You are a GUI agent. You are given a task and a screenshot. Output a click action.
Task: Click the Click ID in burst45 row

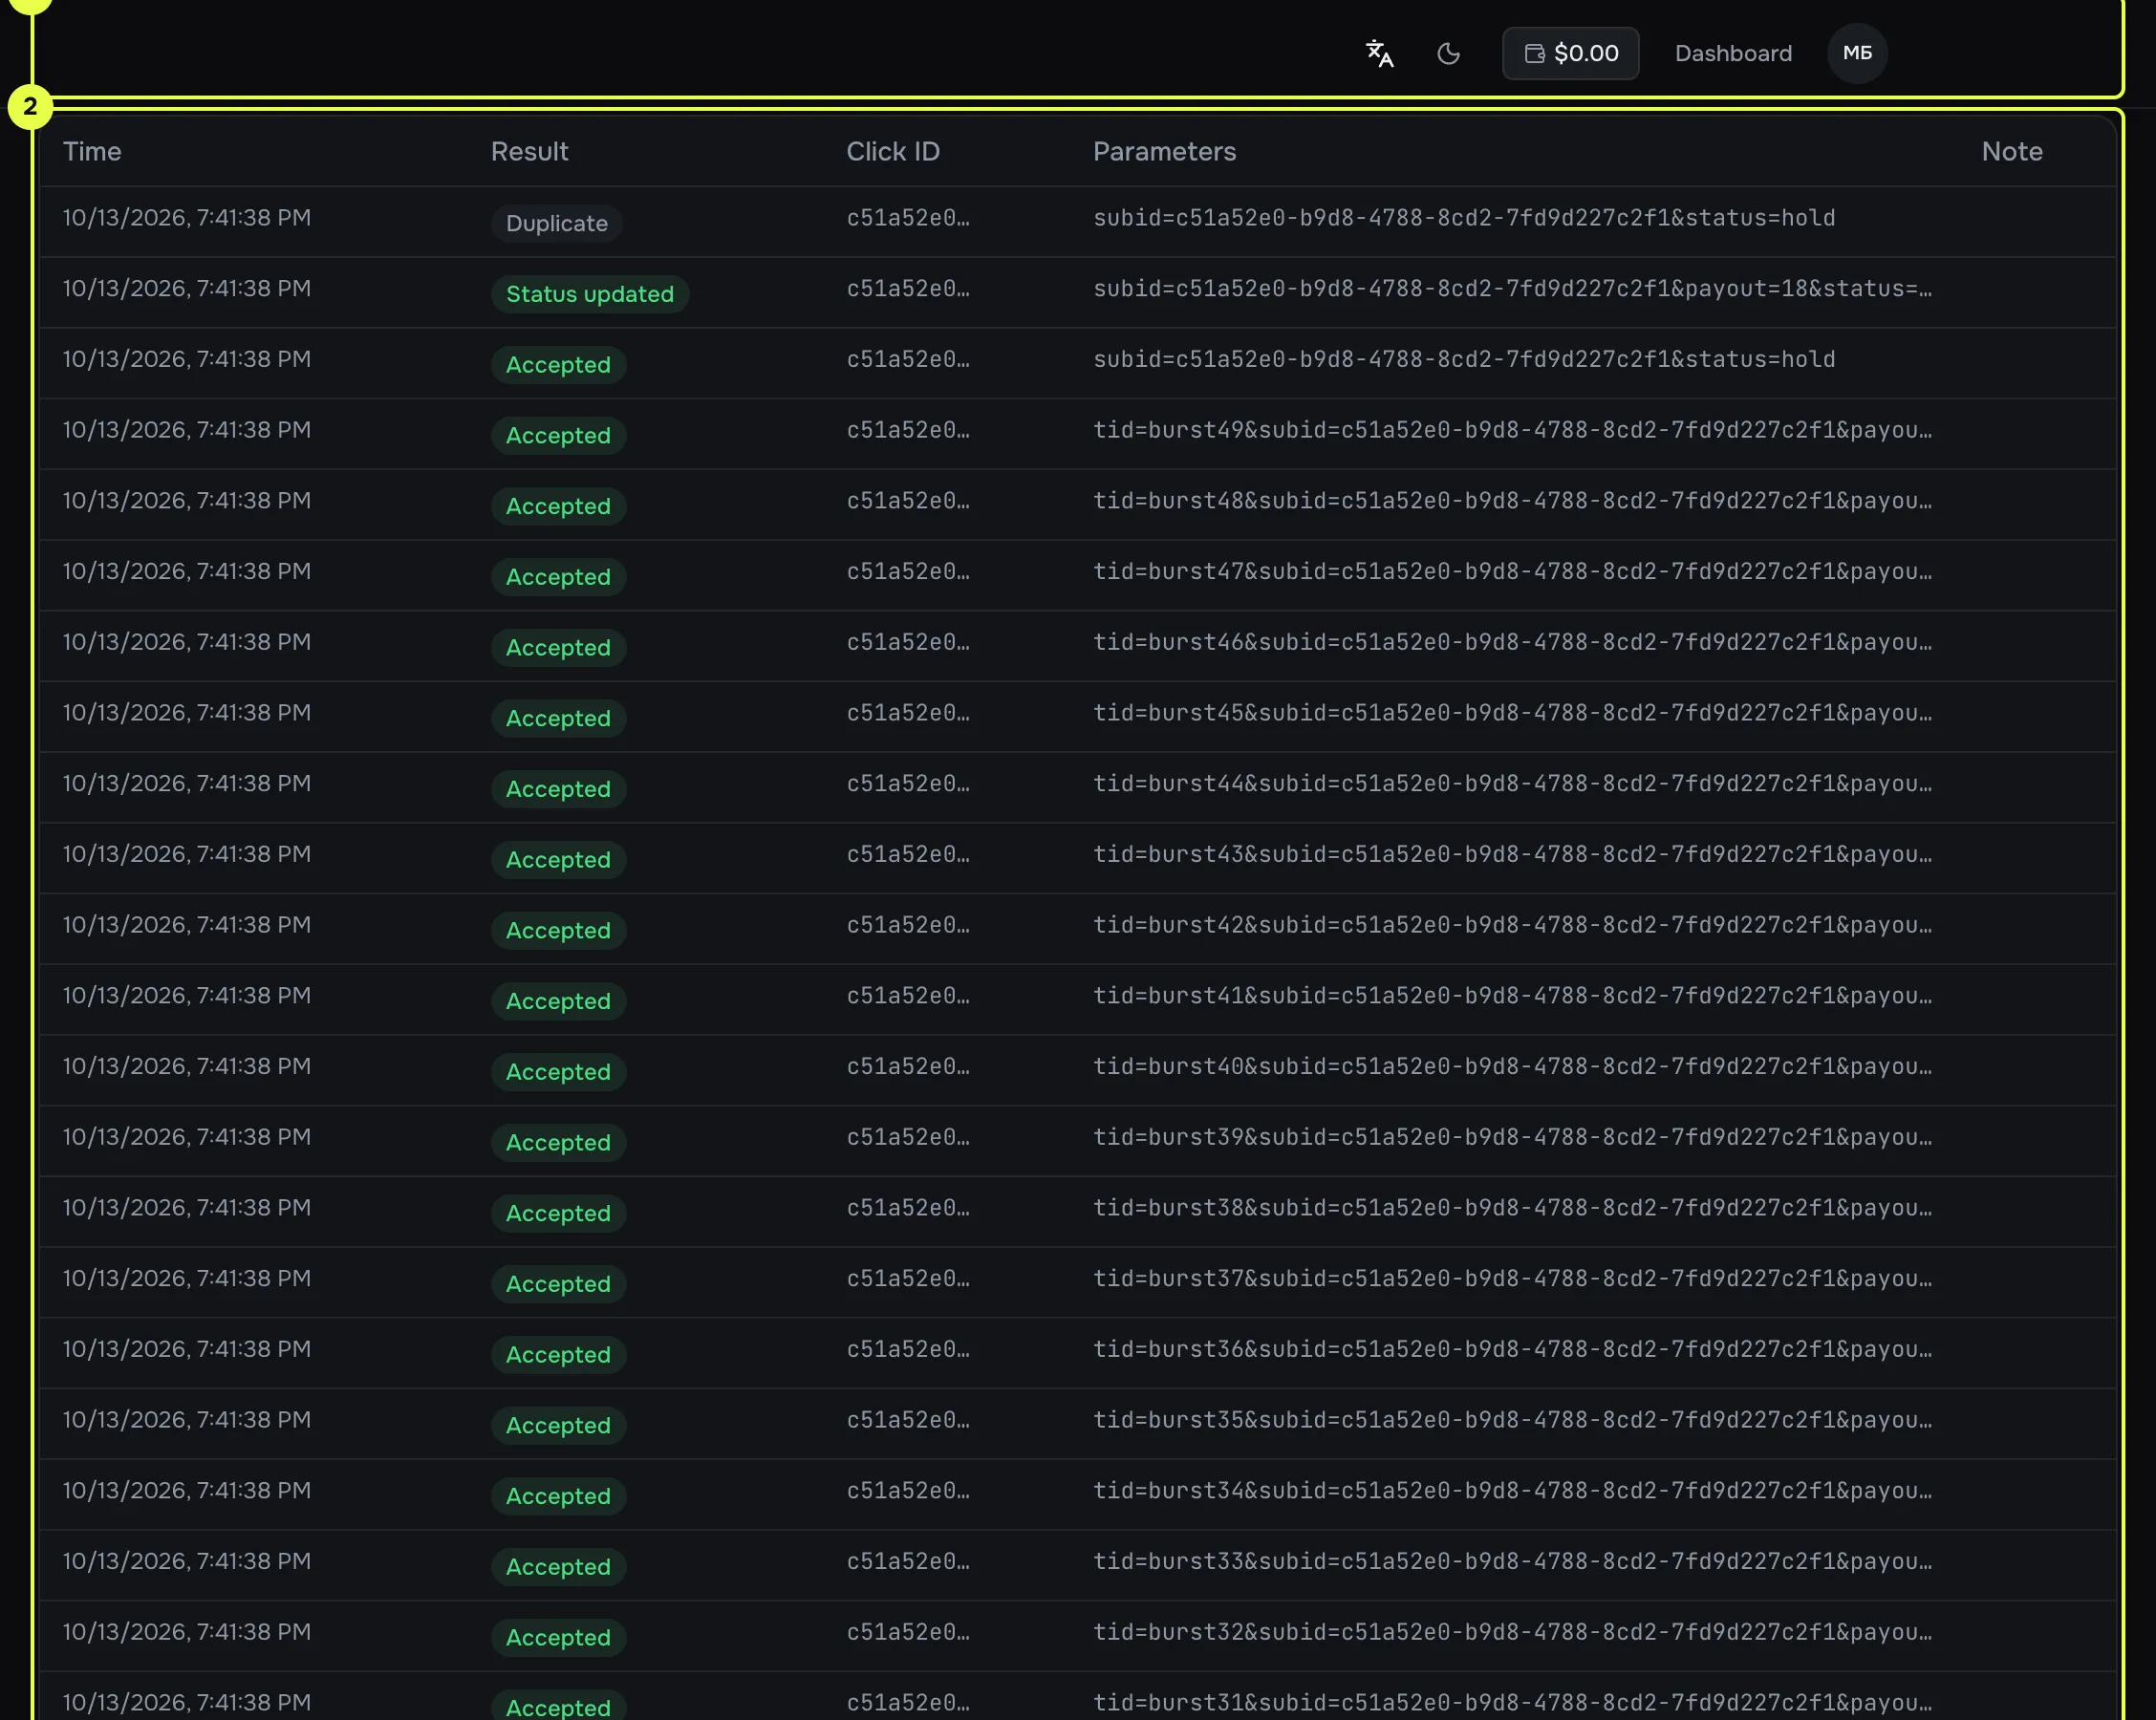(908, 713)
